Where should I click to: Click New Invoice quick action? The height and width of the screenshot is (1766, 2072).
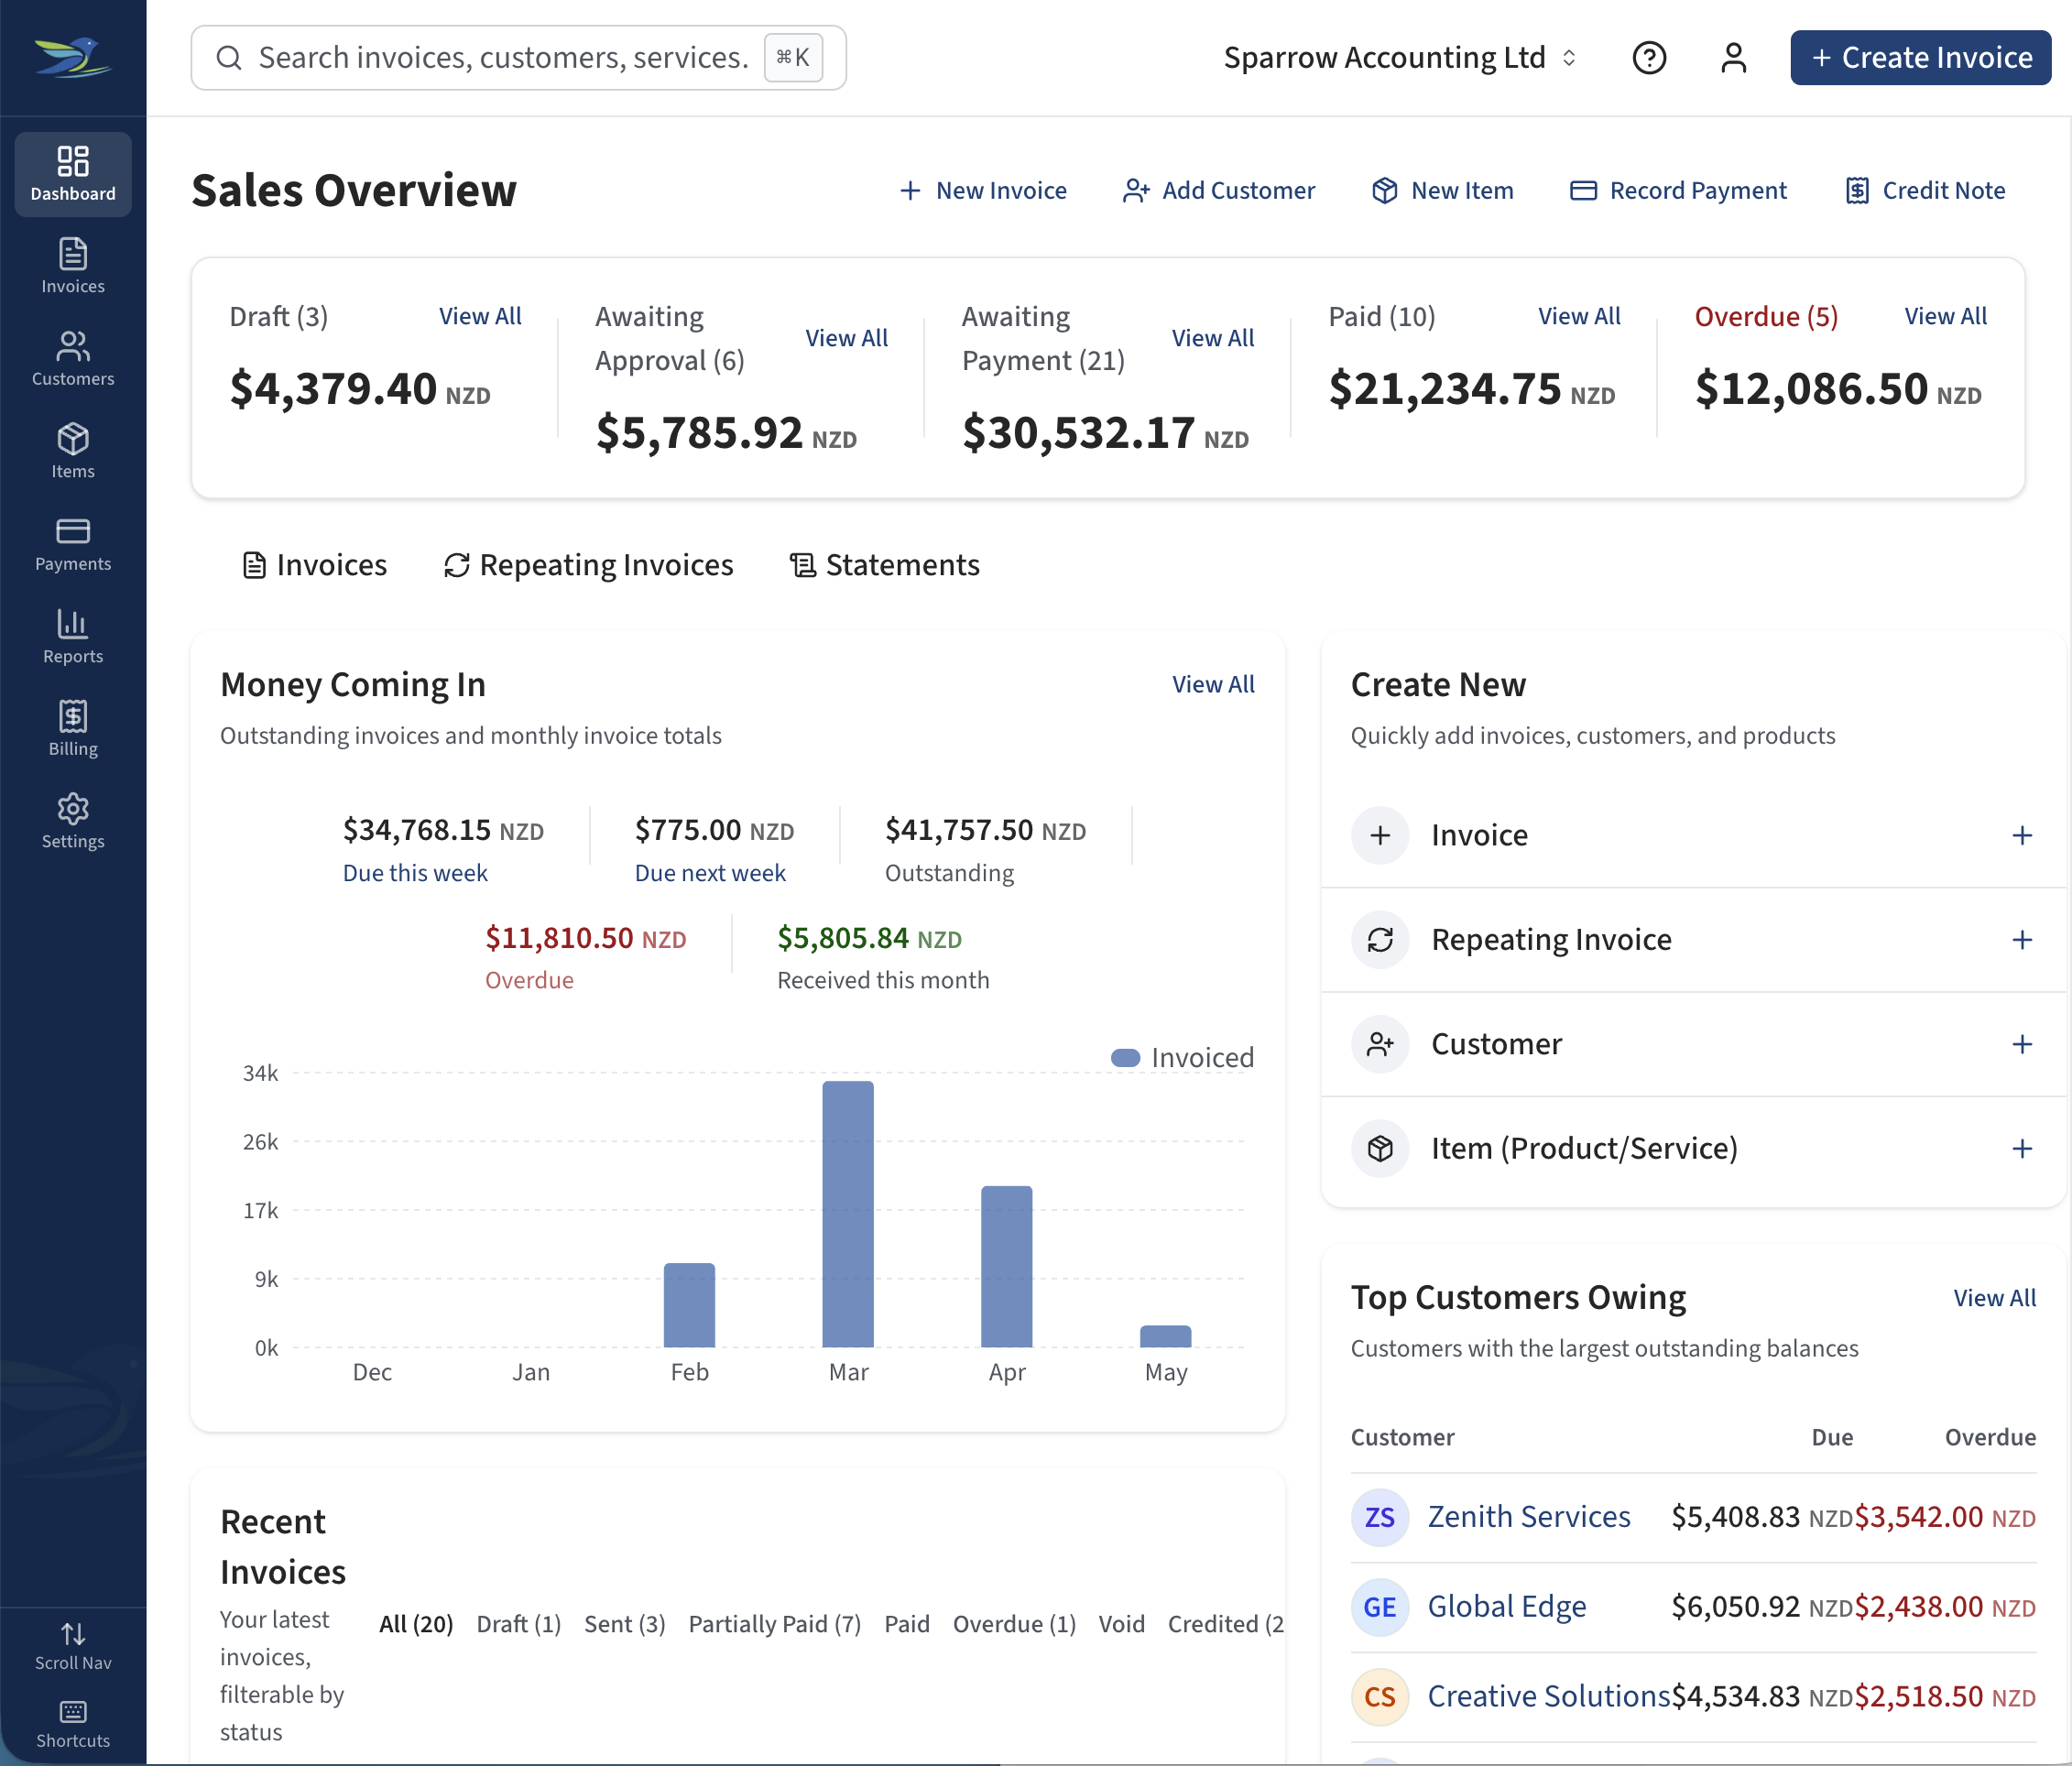(x=983, y=190)
